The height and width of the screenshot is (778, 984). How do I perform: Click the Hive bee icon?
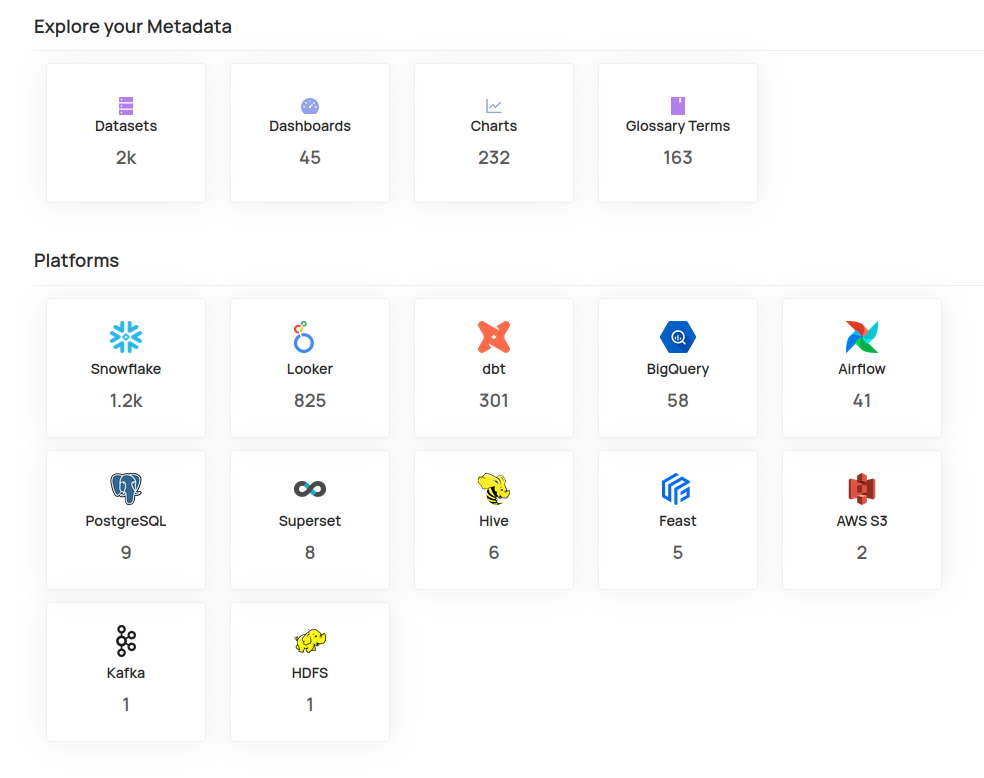pyautogui.click(x=494, y=489)
